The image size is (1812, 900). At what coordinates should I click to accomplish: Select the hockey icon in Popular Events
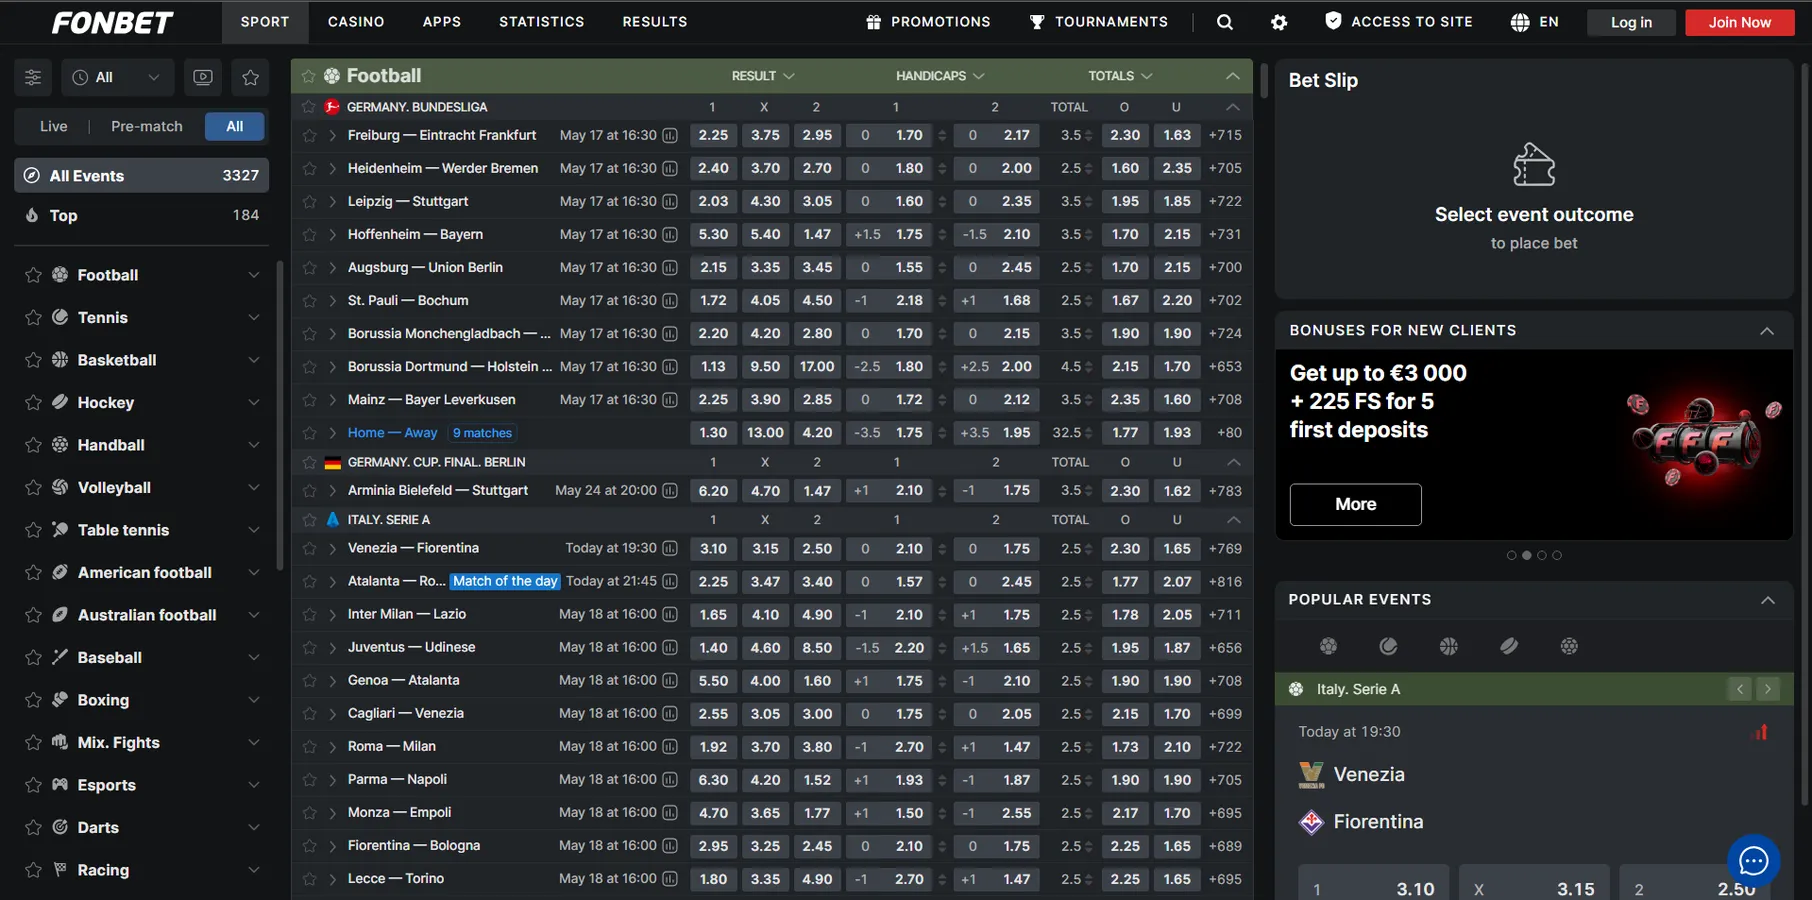(x=1509, y=646)
